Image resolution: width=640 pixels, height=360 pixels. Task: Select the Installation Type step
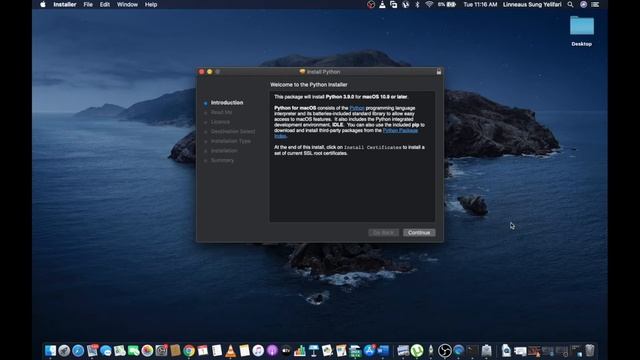[231, 141]
